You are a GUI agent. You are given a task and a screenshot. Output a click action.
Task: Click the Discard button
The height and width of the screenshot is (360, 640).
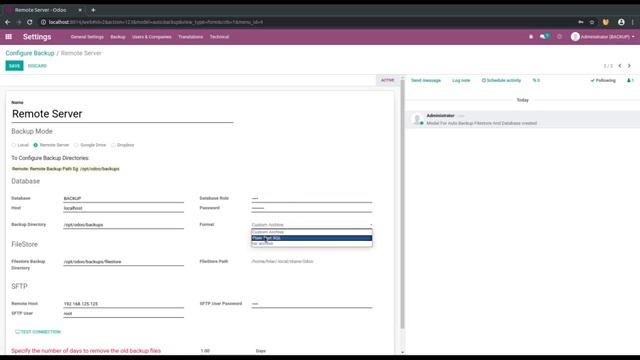point(37,66)
